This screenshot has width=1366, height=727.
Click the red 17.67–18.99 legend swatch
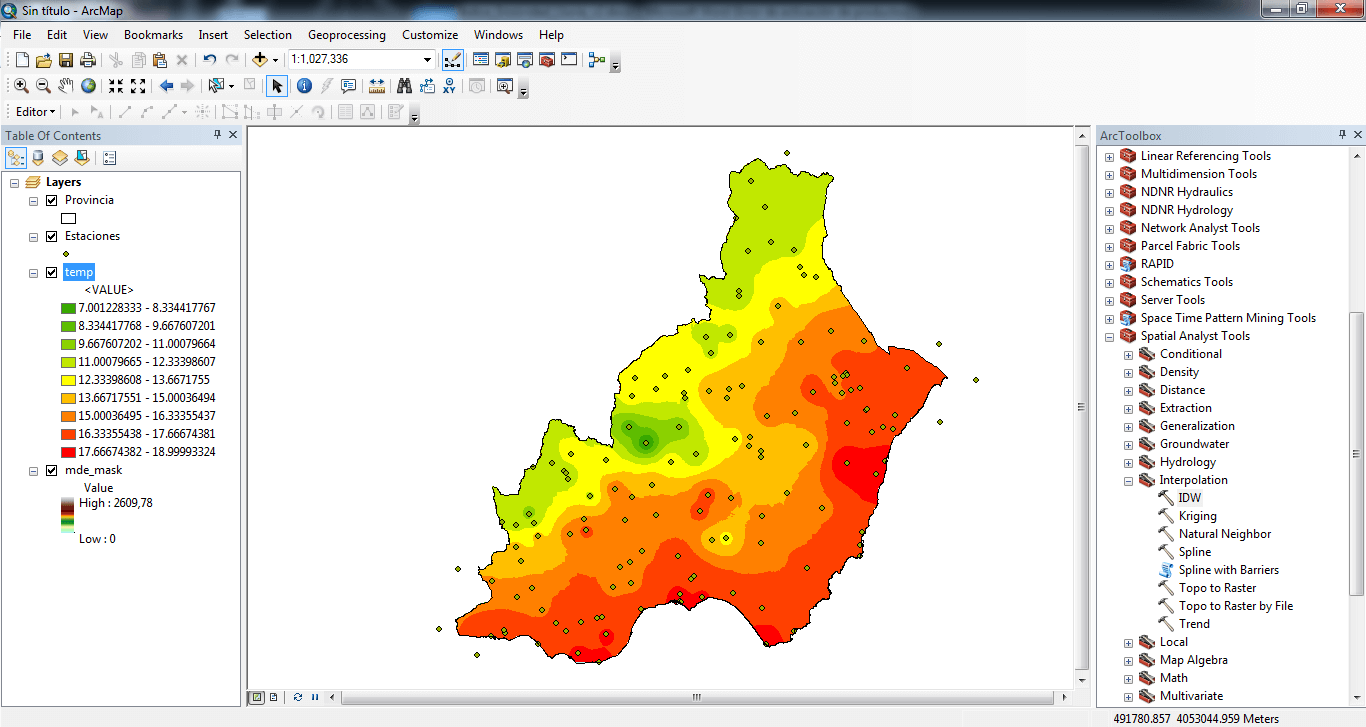(68, 452)
